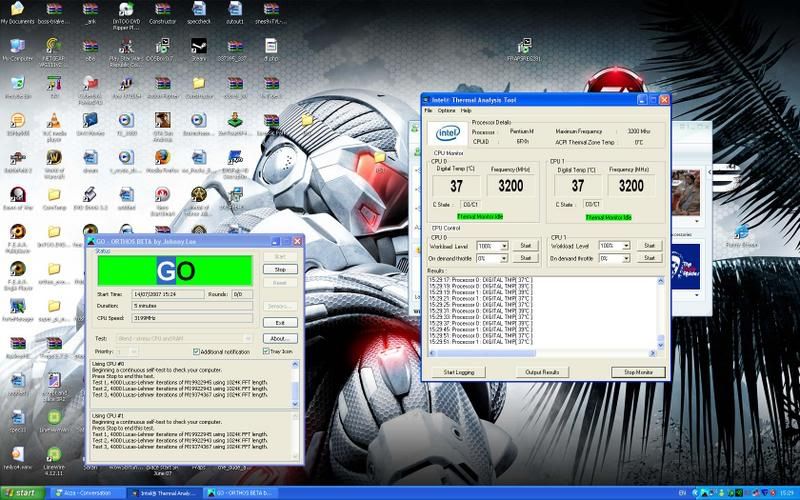Open the File menu in Thermal Analysis Tool

429,110
